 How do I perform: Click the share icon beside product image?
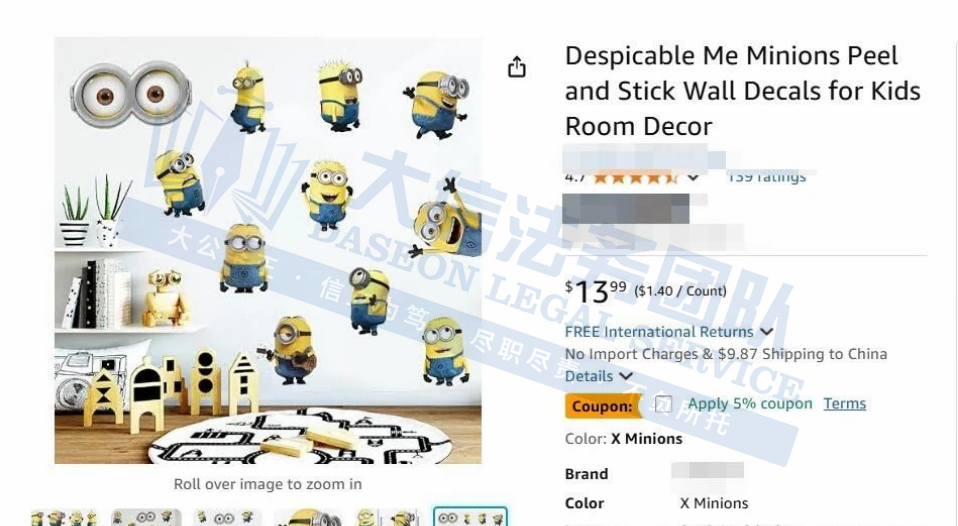(x=517, y=67)
